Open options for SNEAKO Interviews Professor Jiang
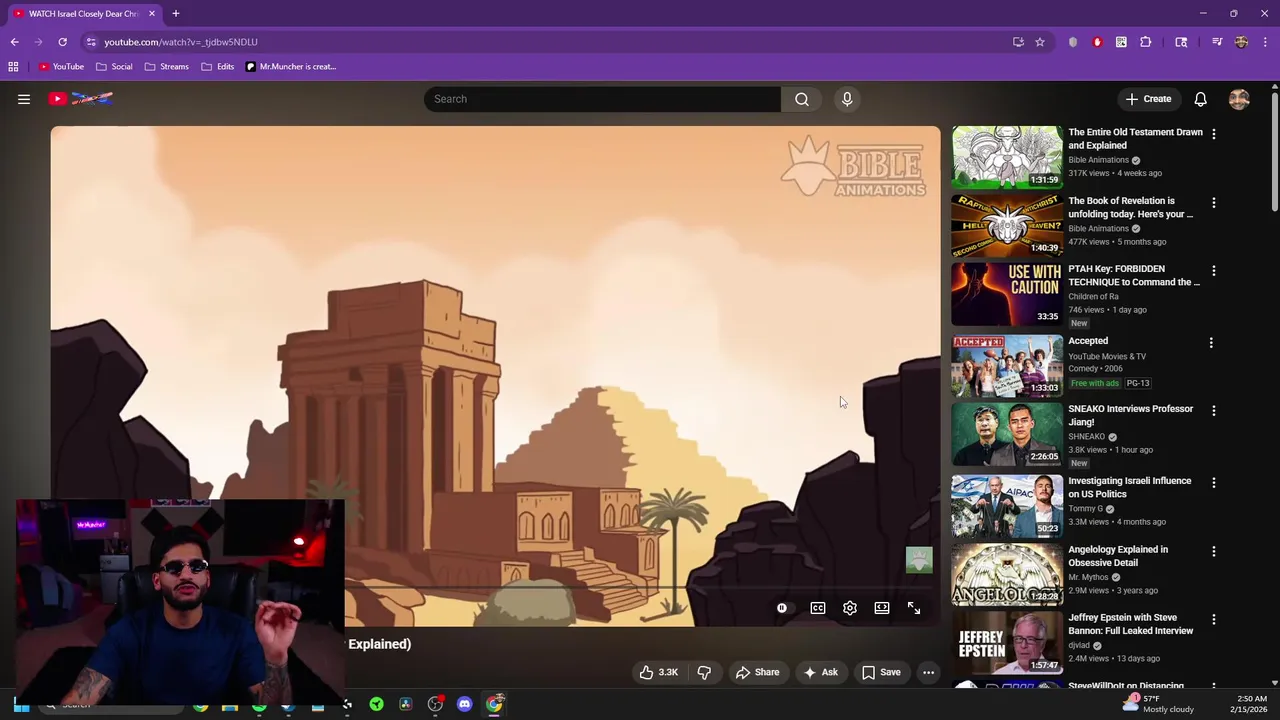 (1213, 411)
